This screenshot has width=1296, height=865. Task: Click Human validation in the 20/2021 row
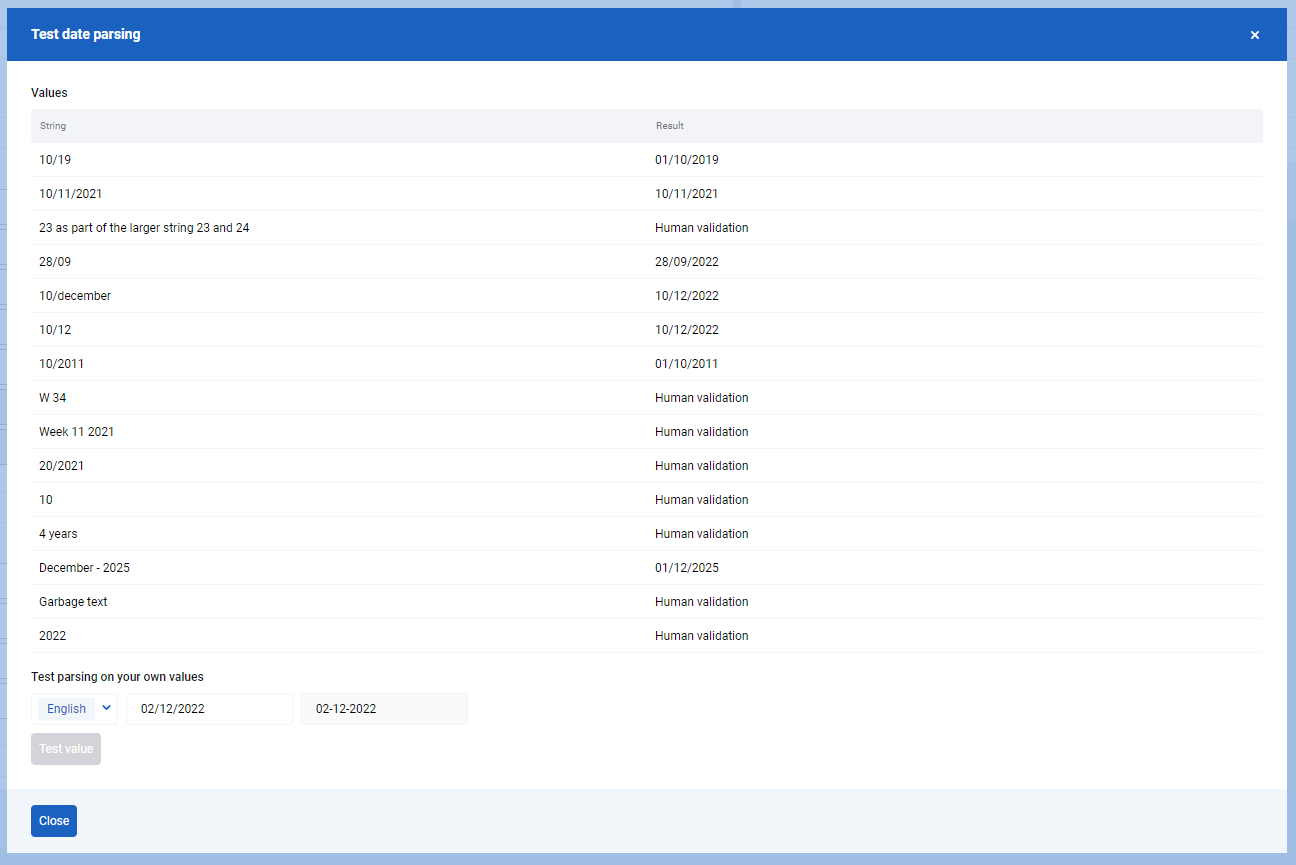[702, 466]
